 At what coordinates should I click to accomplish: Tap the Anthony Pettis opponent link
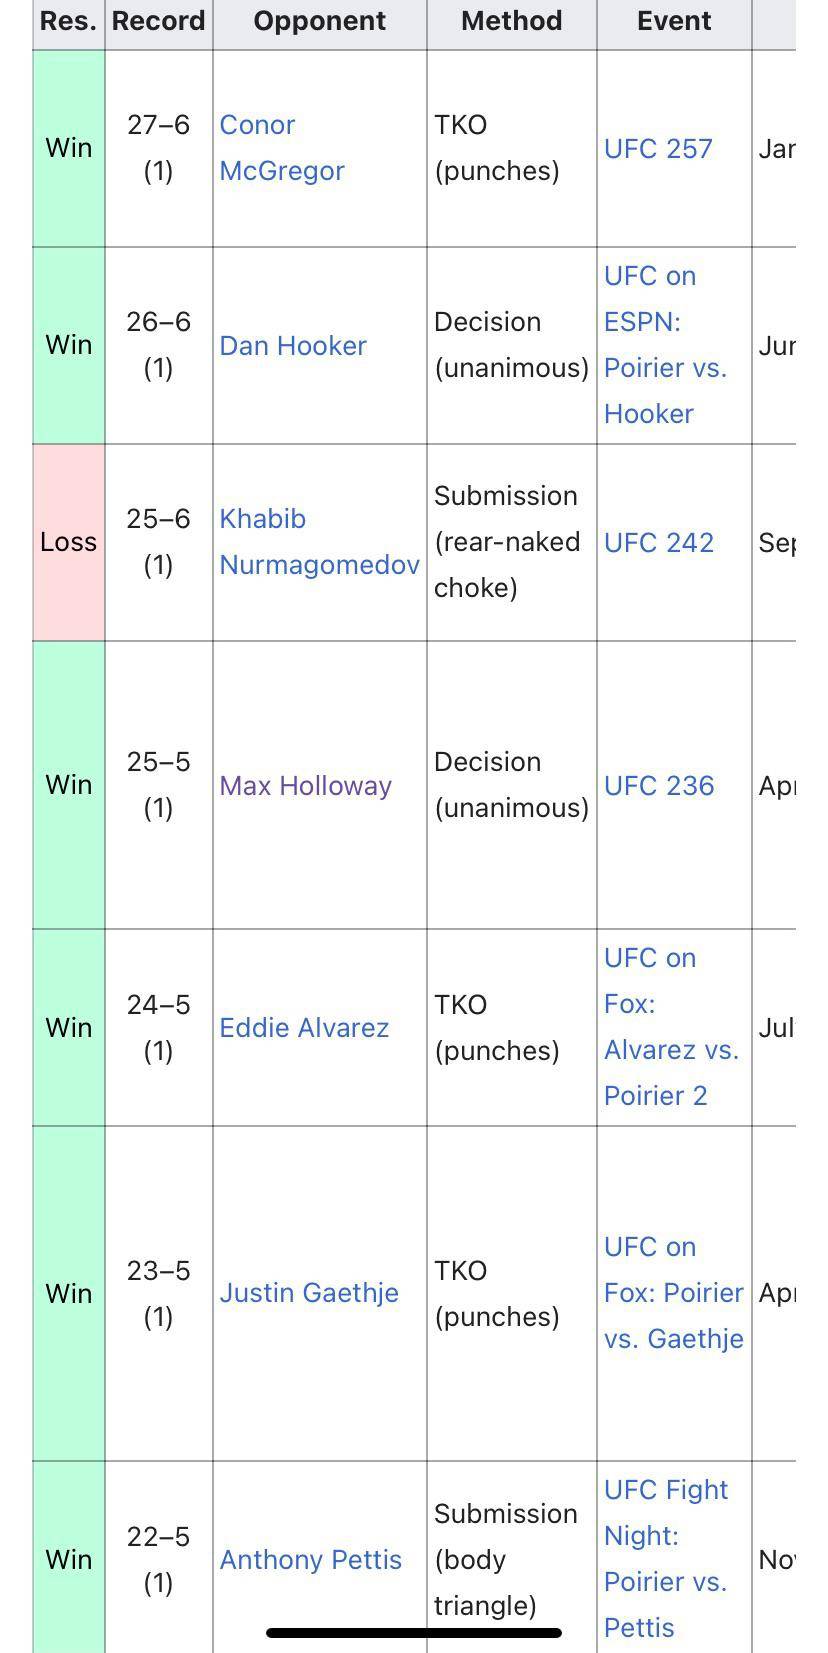[311, 1560]
